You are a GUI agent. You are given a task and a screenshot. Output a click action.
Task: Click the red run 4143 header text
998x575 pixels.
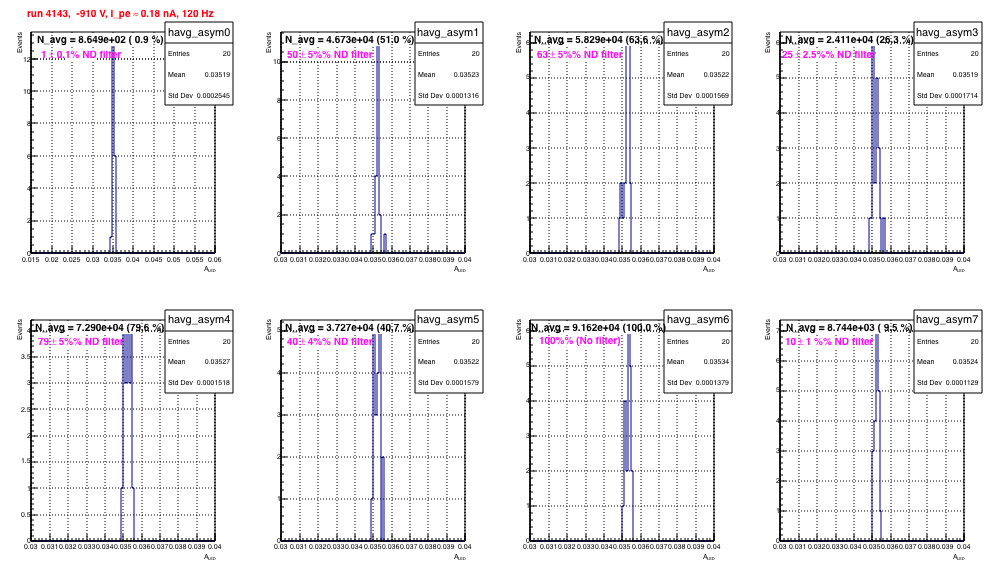(120, 13)
